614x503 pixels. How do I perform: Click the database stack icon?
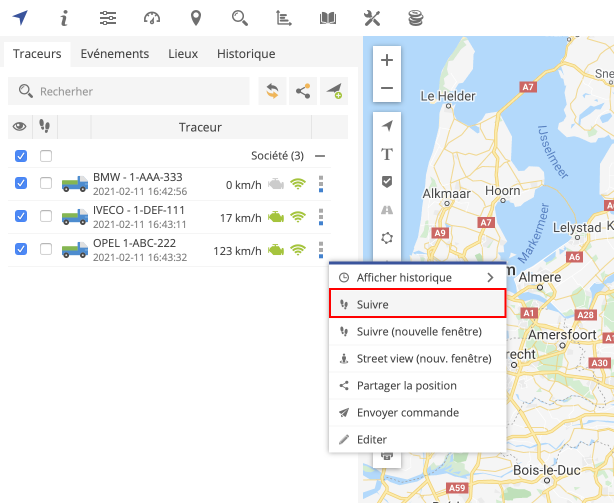tap(416, 17)
